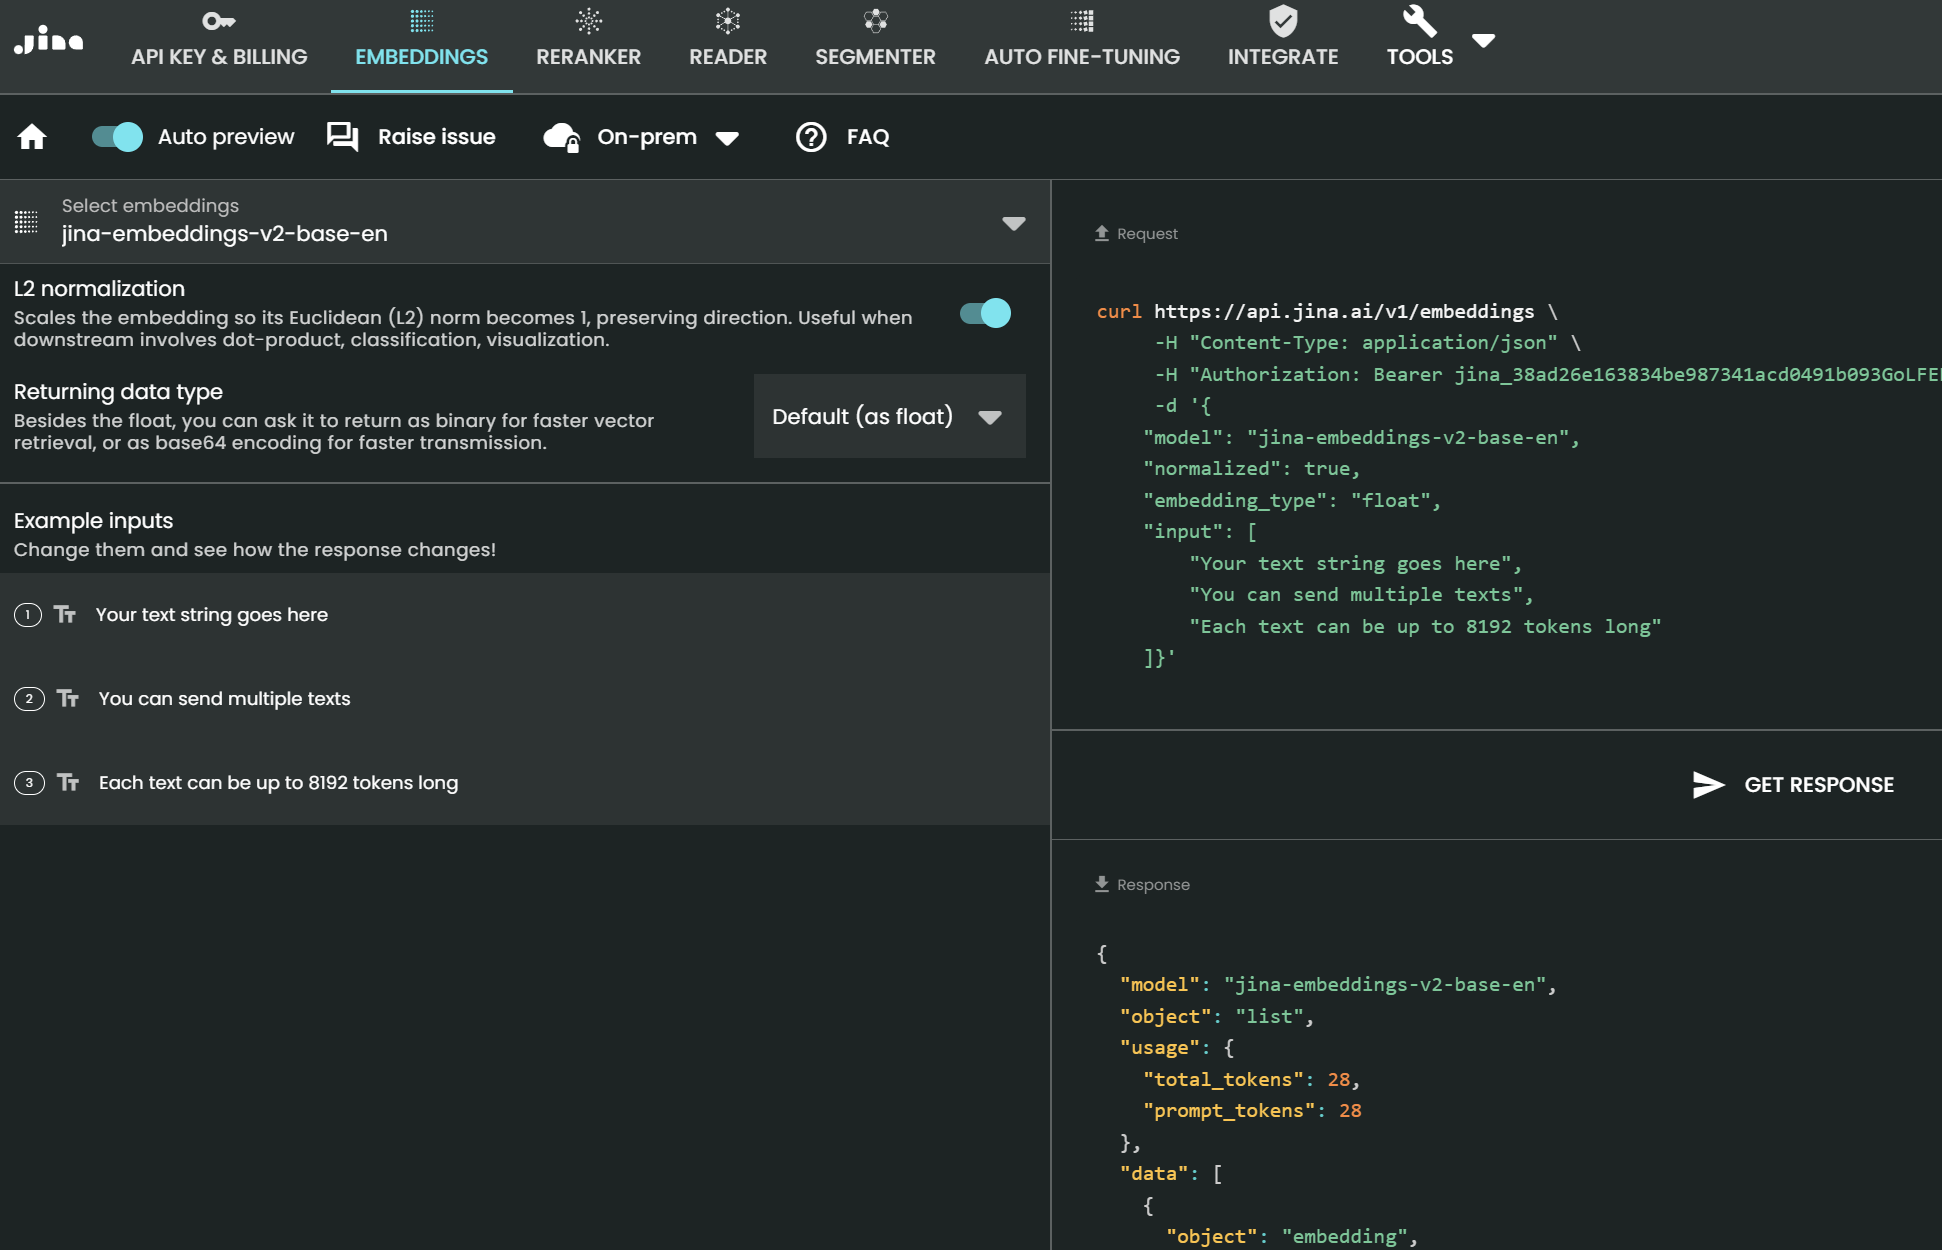1942x1250 pixels.
Task: Edit the 'Each text can be up to 8192 tokens long' input
Action: pyautogui.click(x=525, y=783)
